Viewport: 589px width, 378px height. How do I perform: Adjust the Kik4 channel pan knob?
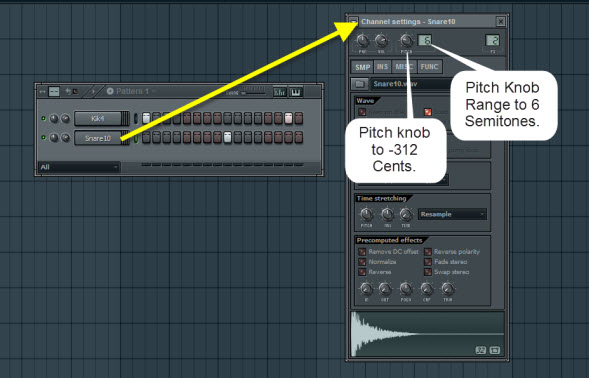54,119
